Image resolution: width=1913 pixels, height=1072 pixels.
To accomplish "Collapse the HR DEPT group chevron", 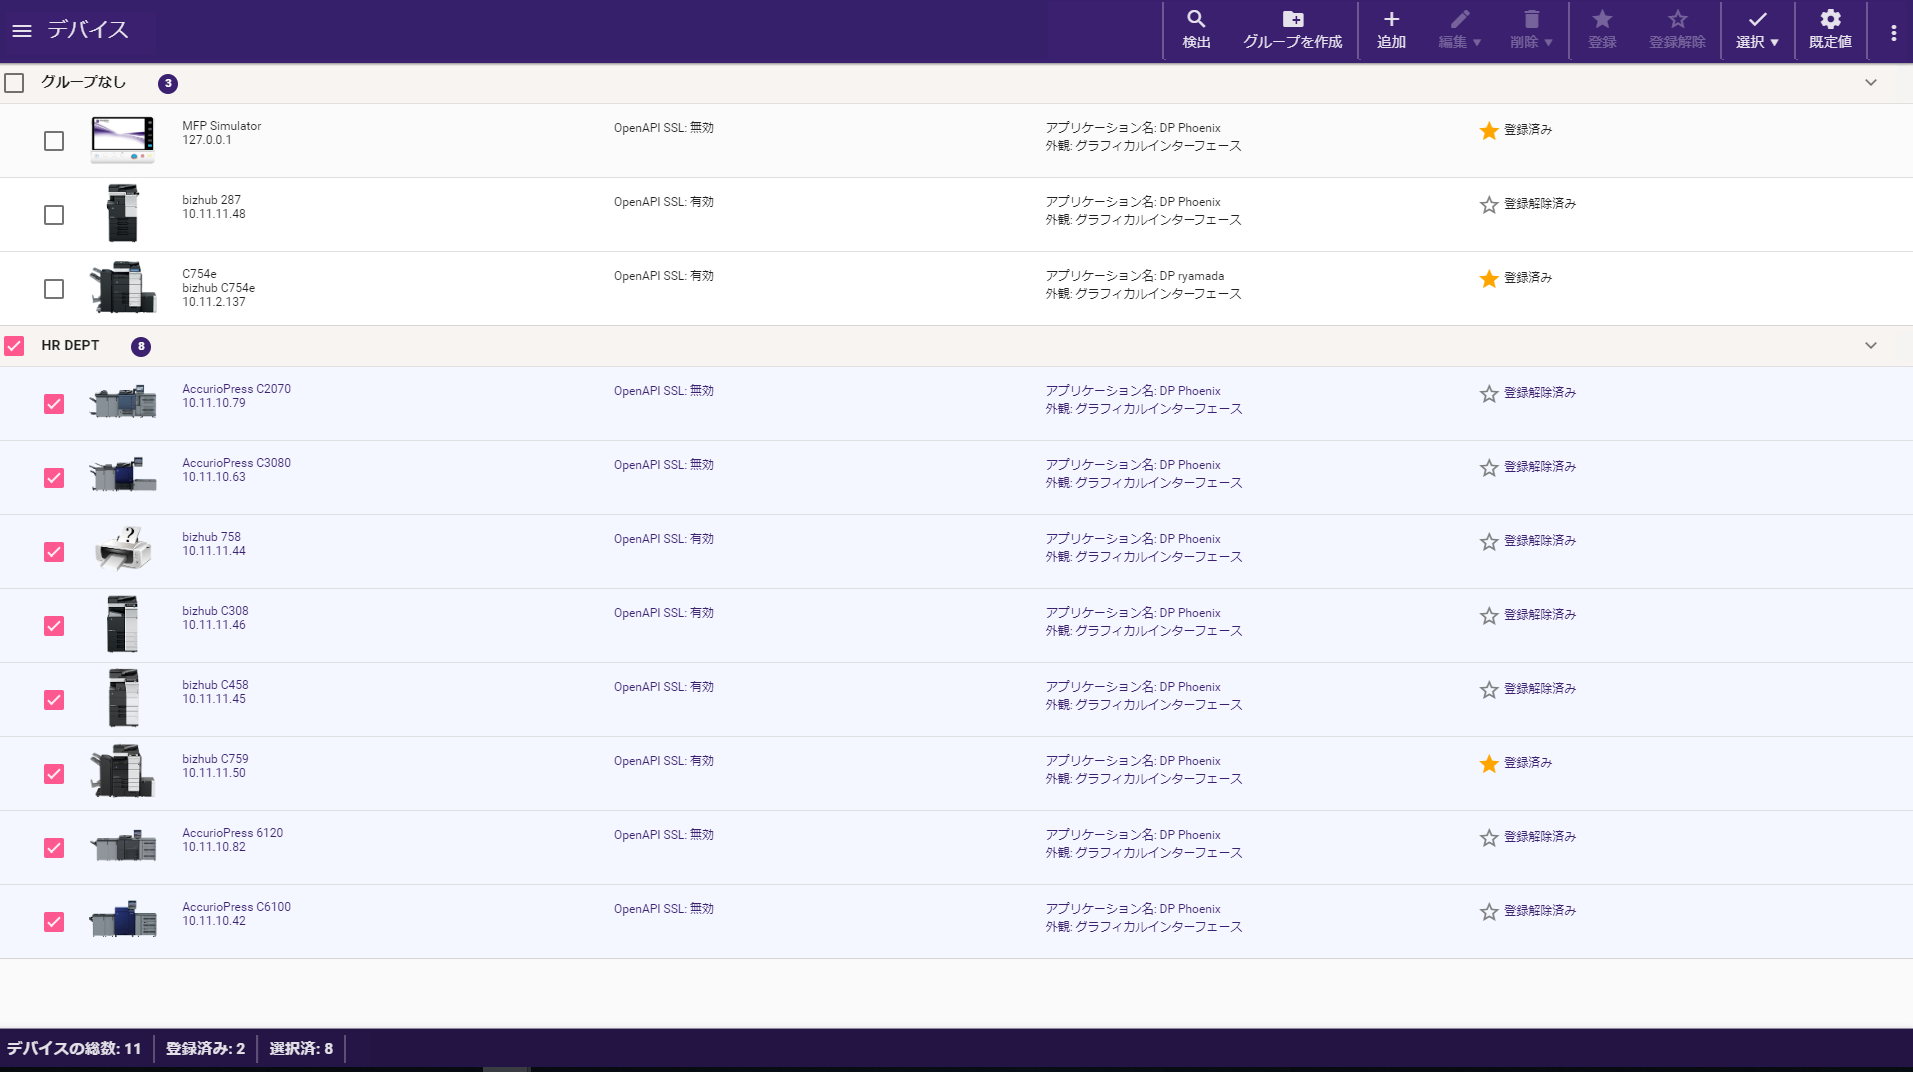I will click(1870, 346).
